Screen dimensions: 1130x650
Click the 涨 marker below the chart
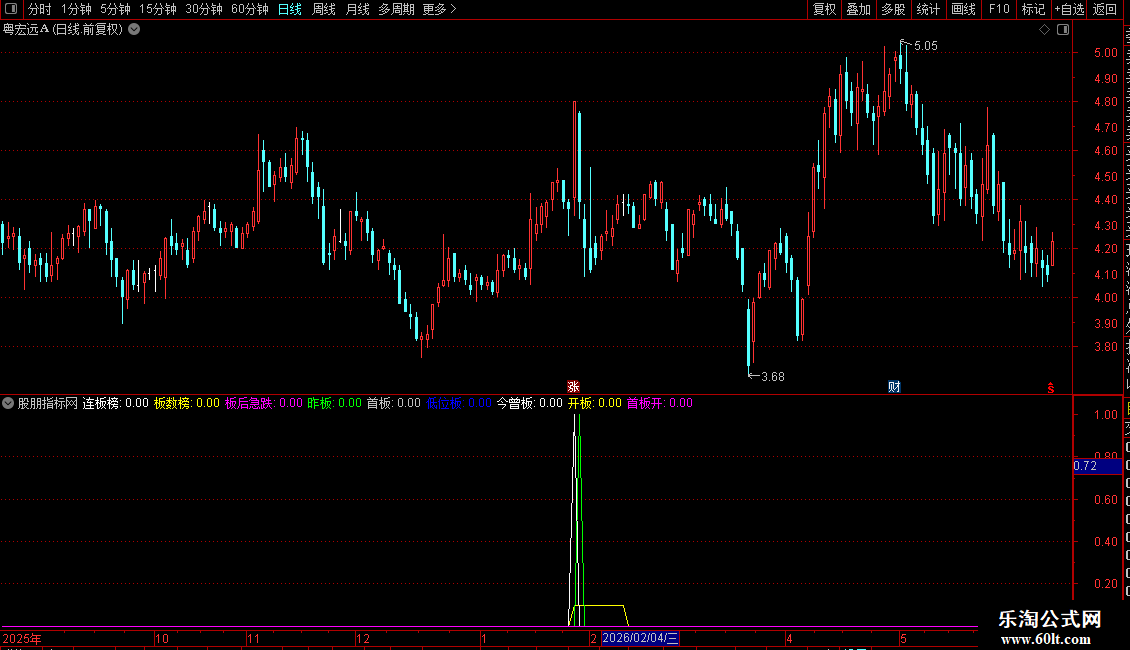pyautogui.click(x=573, y=387)
